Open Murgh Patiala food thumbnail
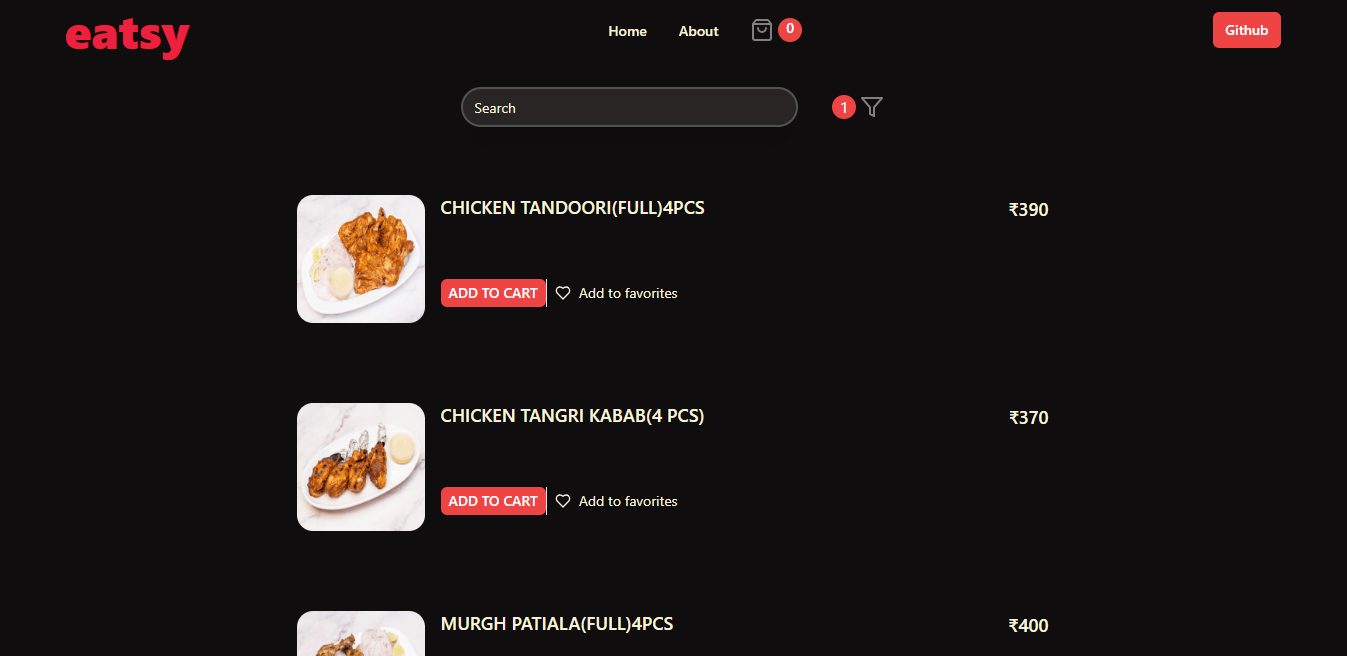The width and height of the screenshot is (1347, 656). [x=361, y=633]
